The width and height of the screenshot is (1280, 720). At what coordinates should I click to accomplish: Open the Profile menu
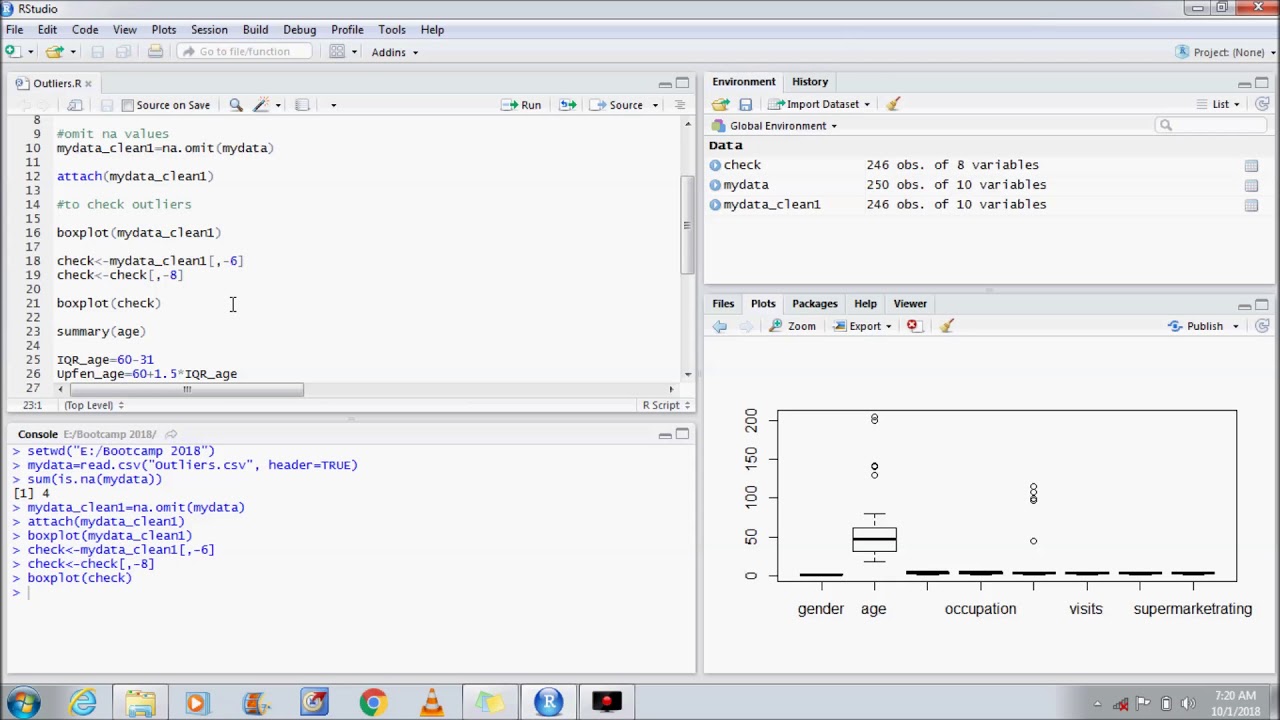(347, 29)
